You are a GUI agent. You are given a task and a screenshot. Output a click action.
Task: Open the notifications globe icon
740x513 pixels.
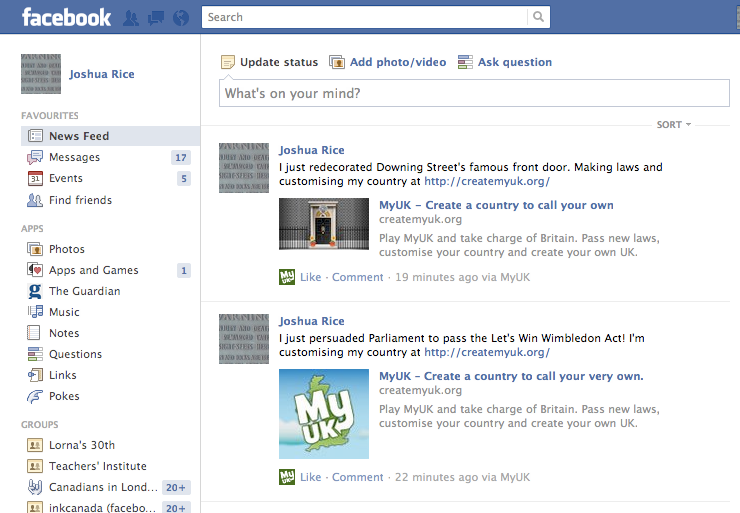181,18
